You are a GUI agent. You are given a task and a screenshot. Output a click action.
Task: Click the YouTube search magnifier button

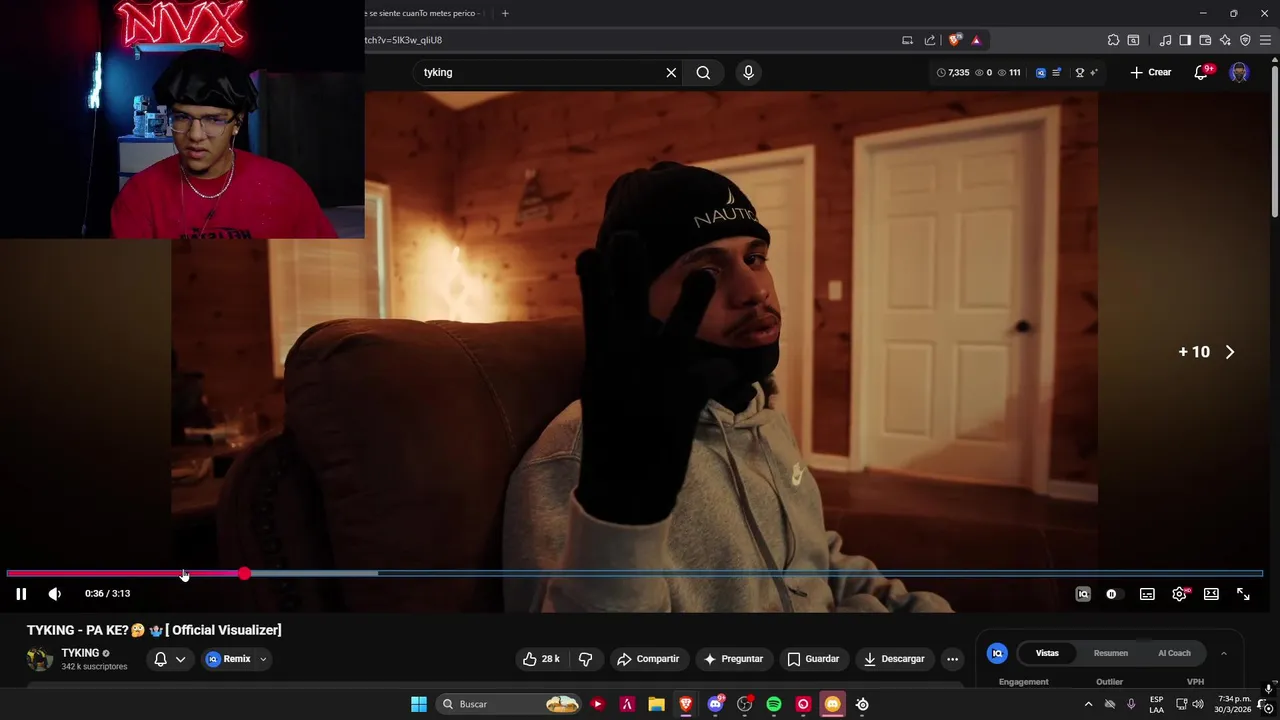[x=703, y=72]
